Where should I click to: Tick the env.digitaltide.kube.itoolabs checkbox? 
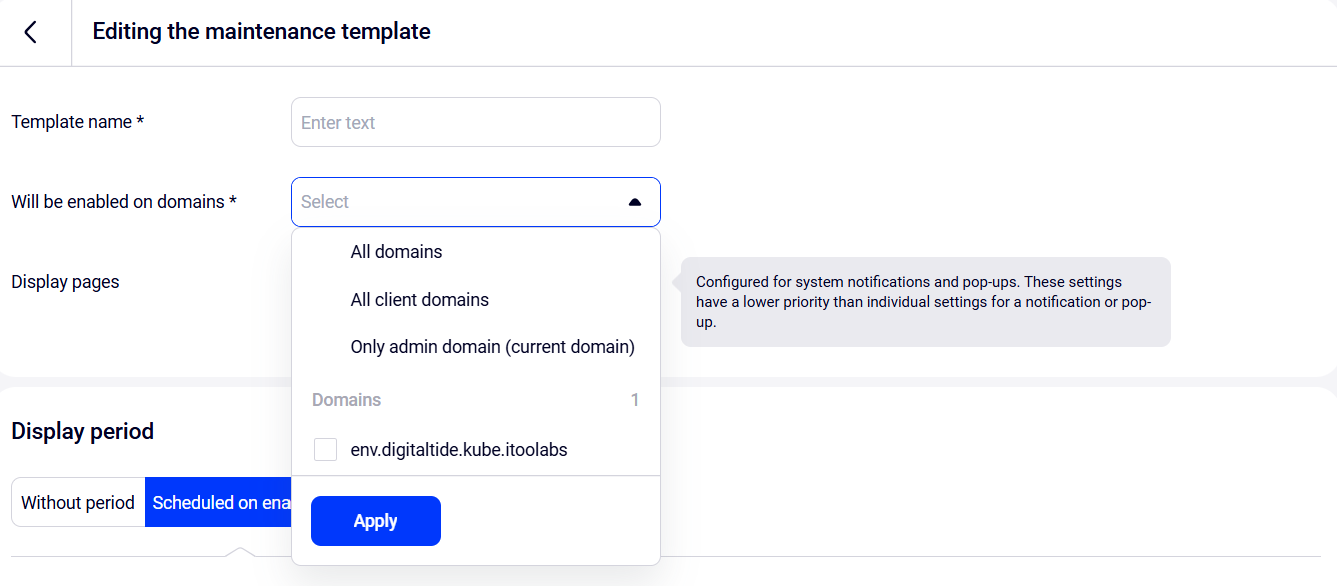325,450
